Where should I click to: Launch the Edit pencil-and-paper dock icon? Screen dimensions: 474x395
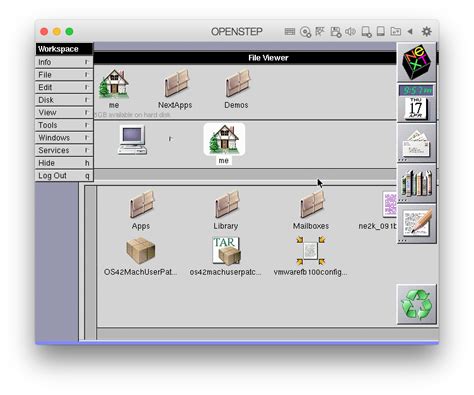coord(417,224)
